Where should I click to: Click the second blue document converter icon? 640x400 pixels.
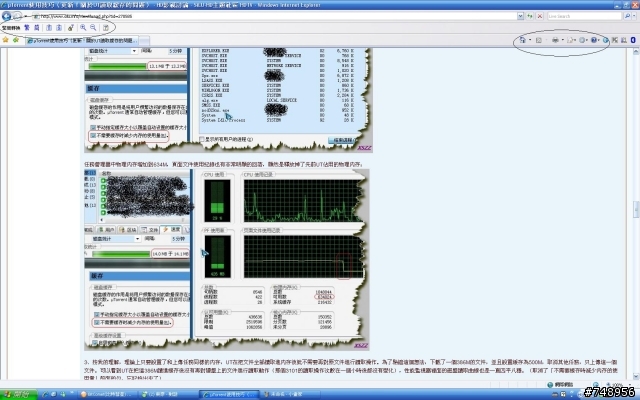[59, 28]
